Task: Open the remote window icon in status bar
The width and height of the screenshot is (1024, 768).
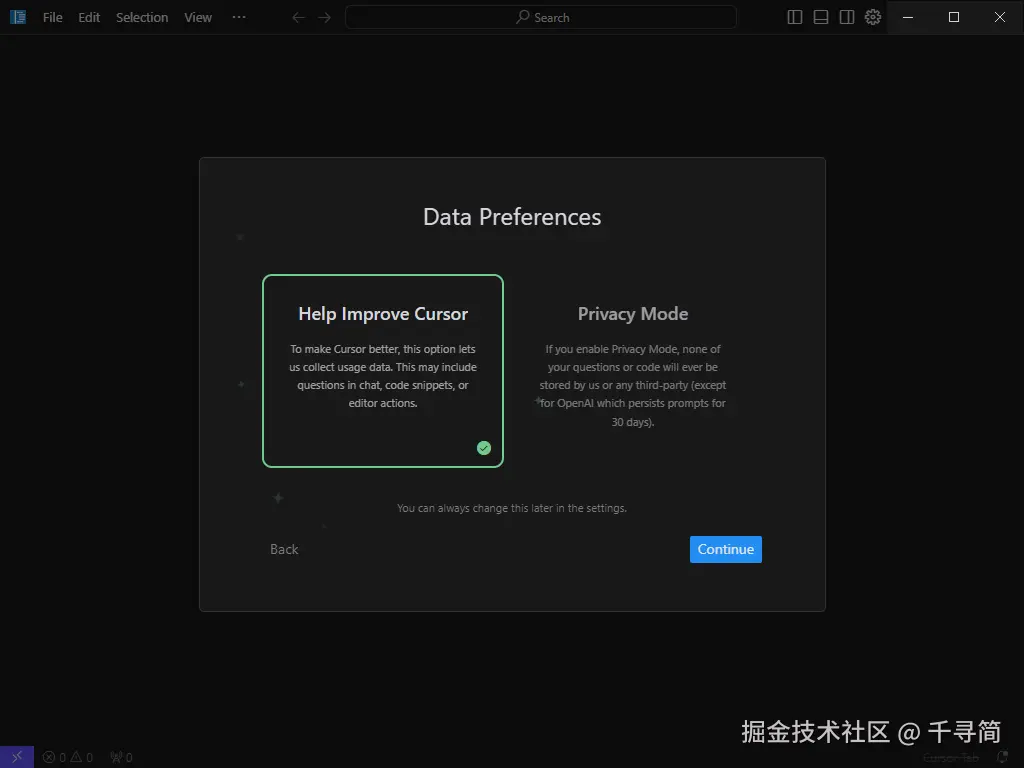Action: point(17,757)
